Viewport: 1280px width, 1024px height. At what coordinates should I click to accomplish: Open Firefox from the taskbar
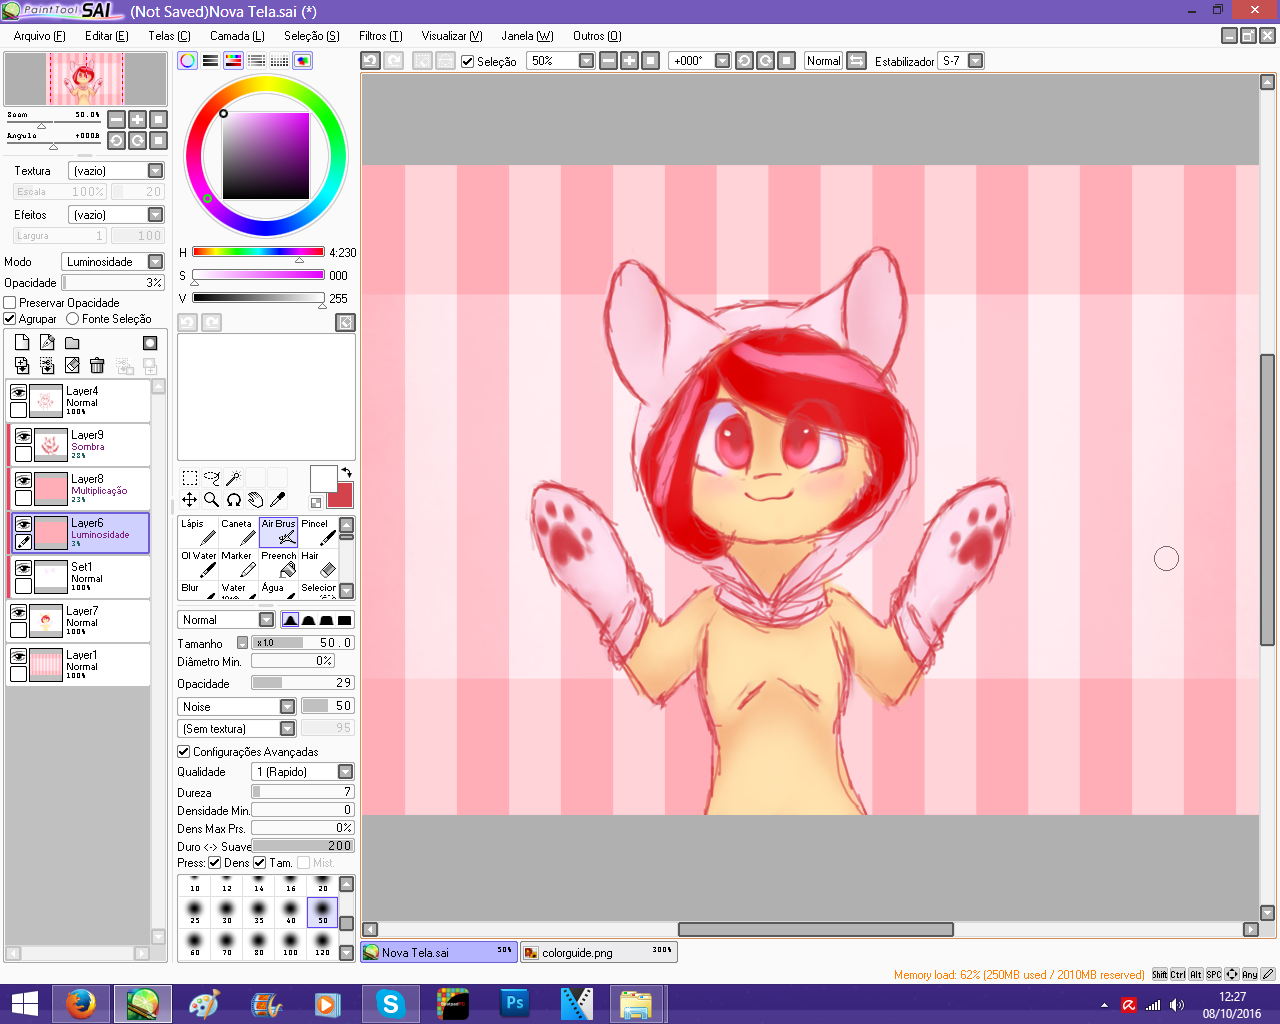pos(80,1004)
